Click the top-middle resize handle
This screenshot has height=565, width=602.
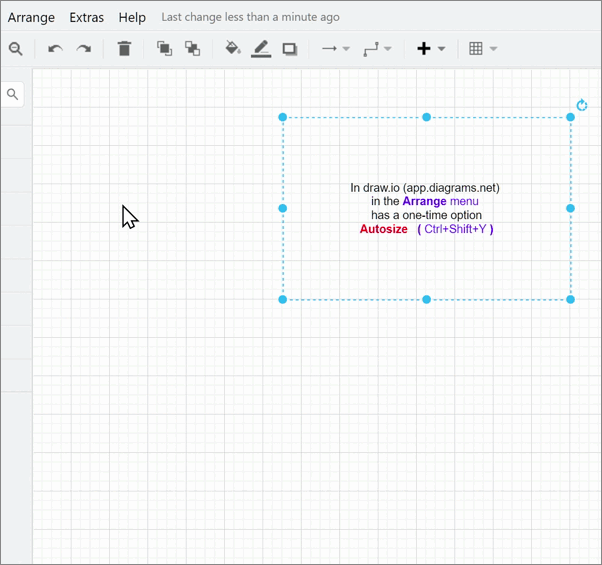click(x=427, y=117)
